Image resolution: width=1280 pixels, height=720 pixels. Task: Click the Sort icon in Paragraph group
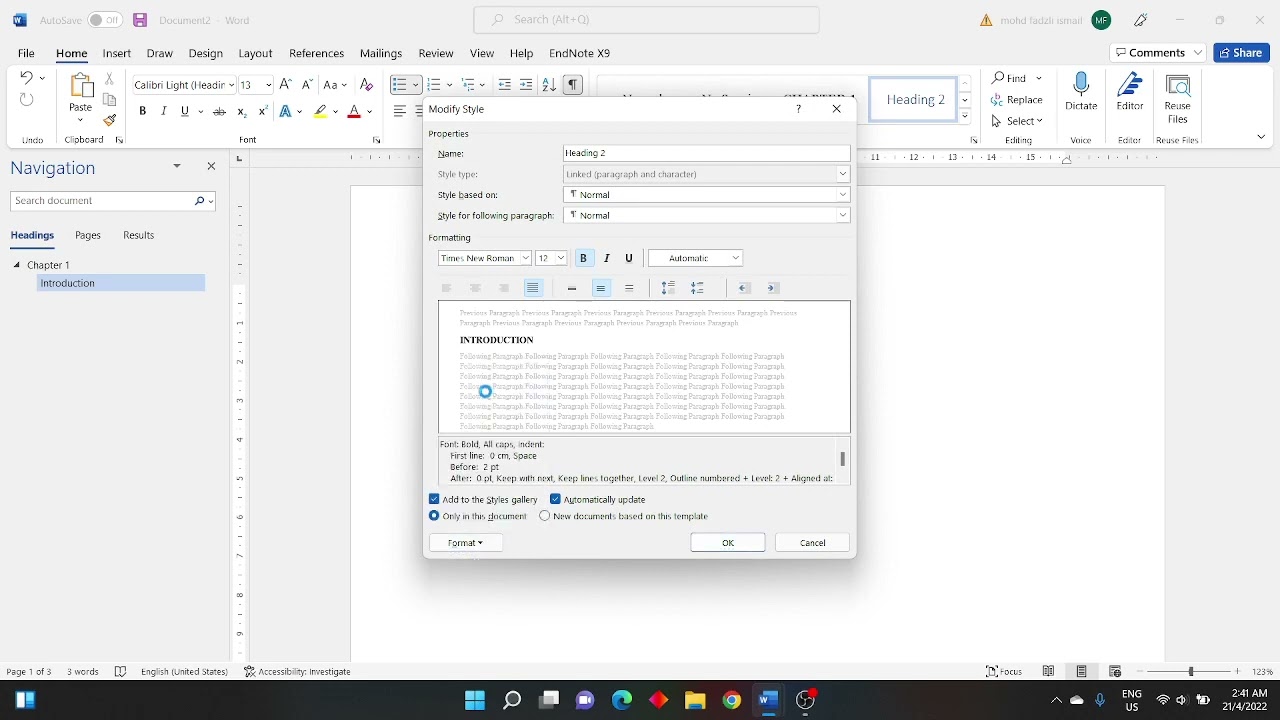pos(549,85)
